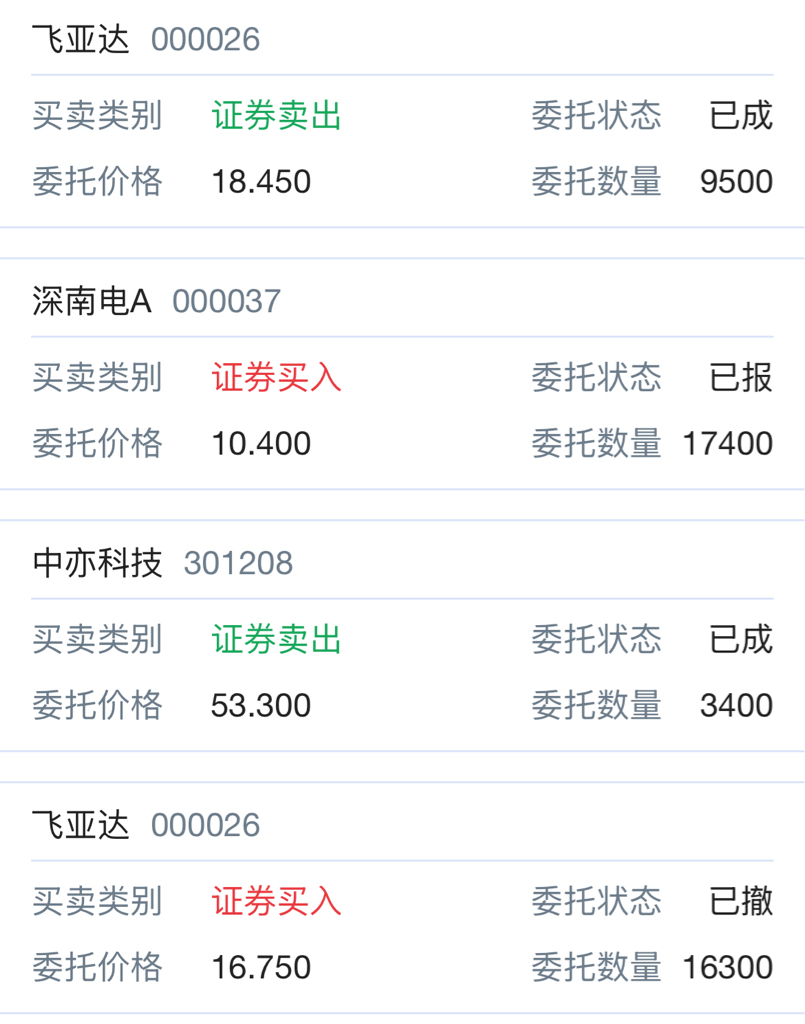Click the 证券买入 label for 深南电A
The width and height of the screenshot is (805, 1024).
(276, 377)
